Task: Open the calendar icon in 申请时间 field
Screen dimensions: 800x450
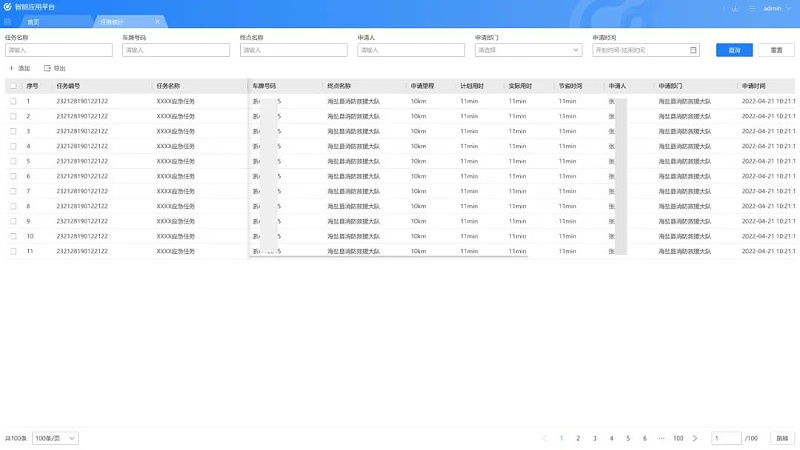Action: (x=693, y=49)
